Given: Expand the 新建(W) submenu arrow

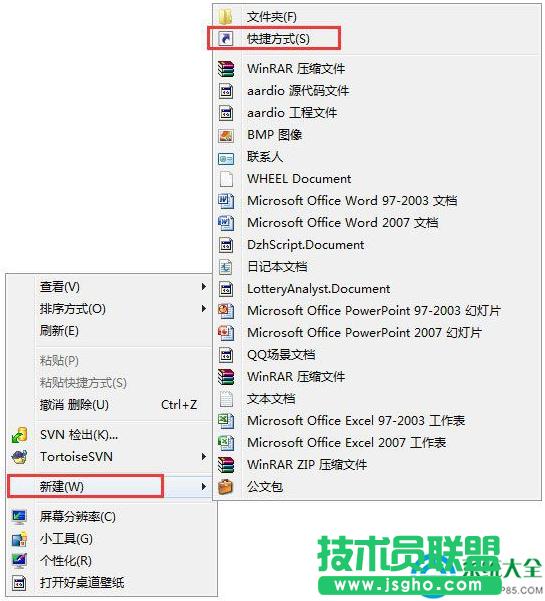Looking at the screenshot, I should 204,487.
